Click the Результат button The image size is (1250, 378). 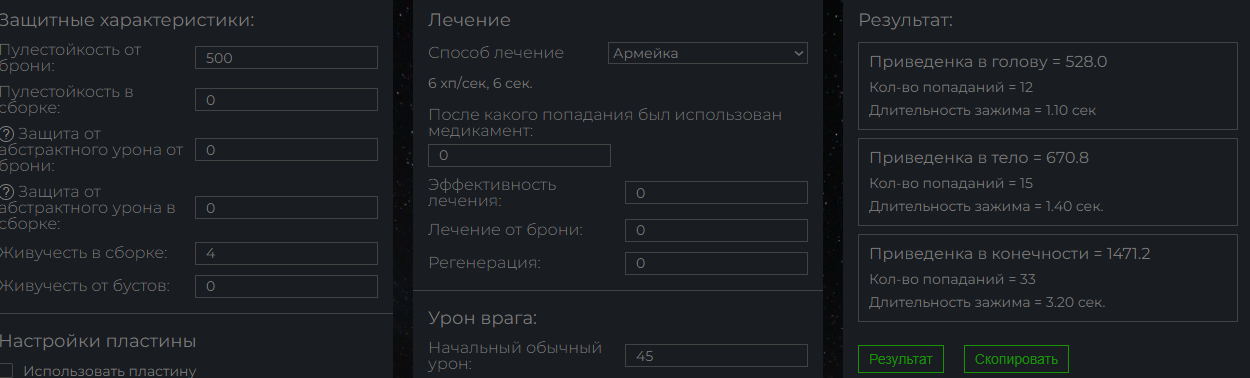coord(900,359)
